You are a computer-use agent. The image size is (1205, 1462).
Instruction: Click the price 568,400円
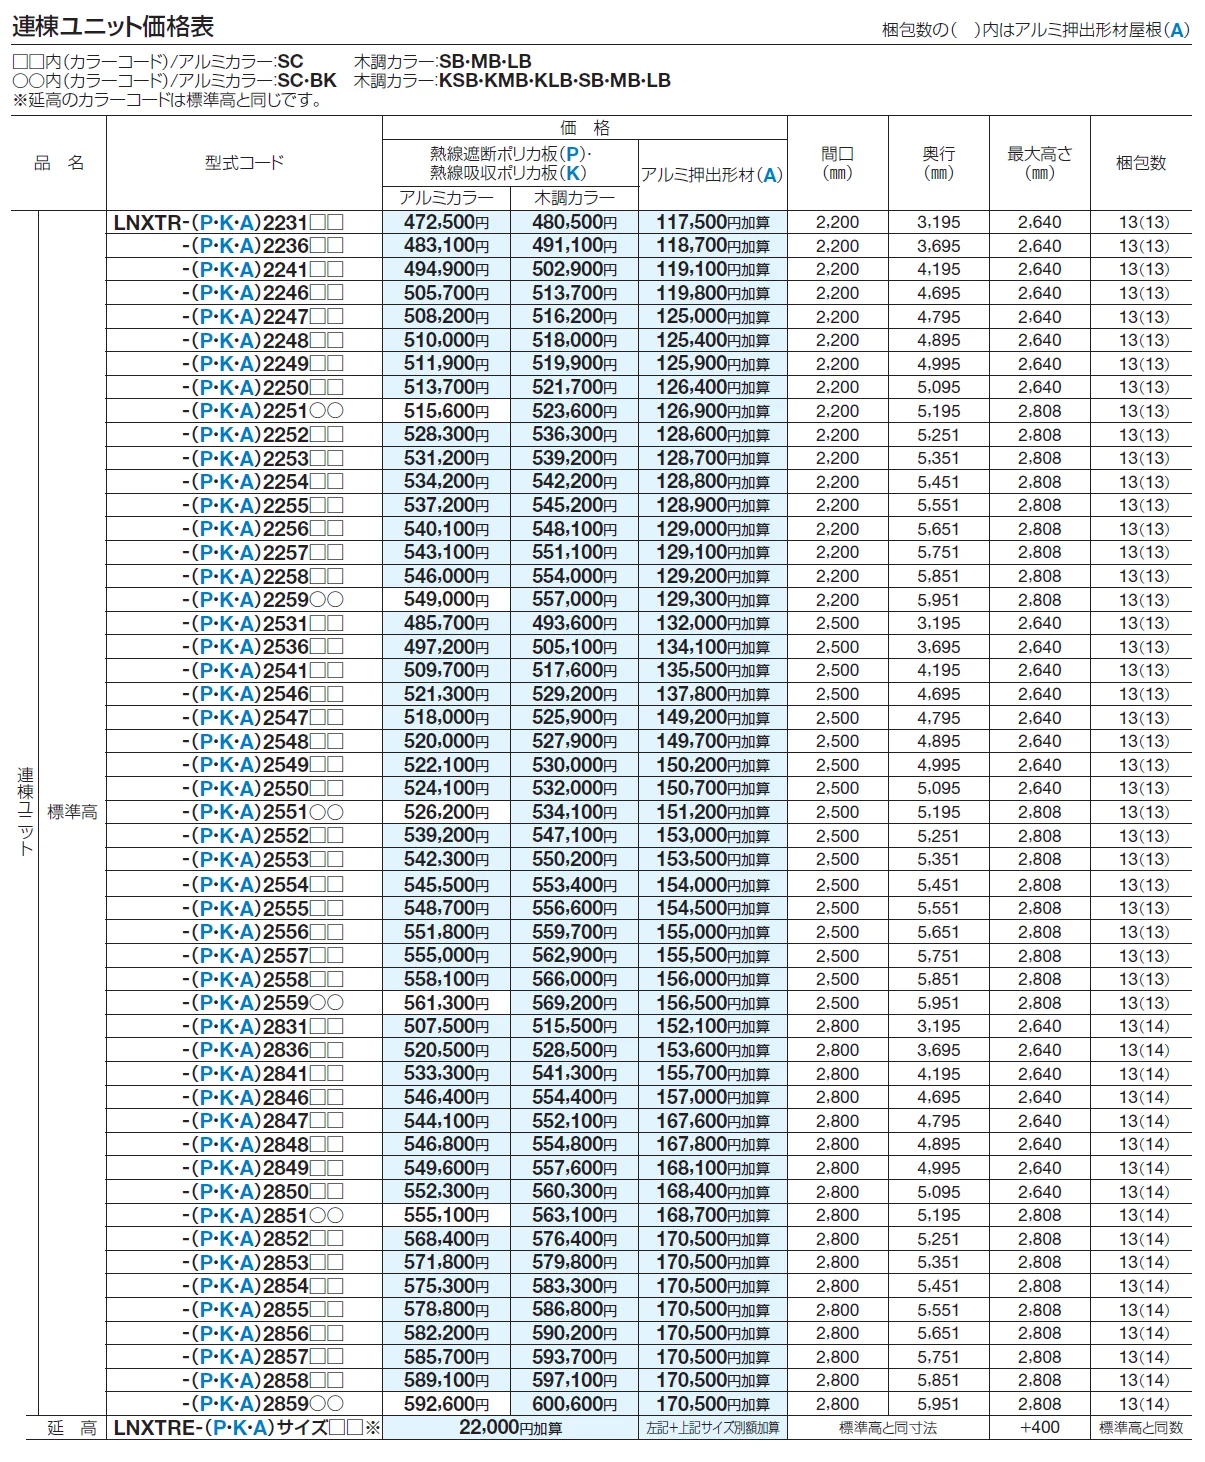446,1239
